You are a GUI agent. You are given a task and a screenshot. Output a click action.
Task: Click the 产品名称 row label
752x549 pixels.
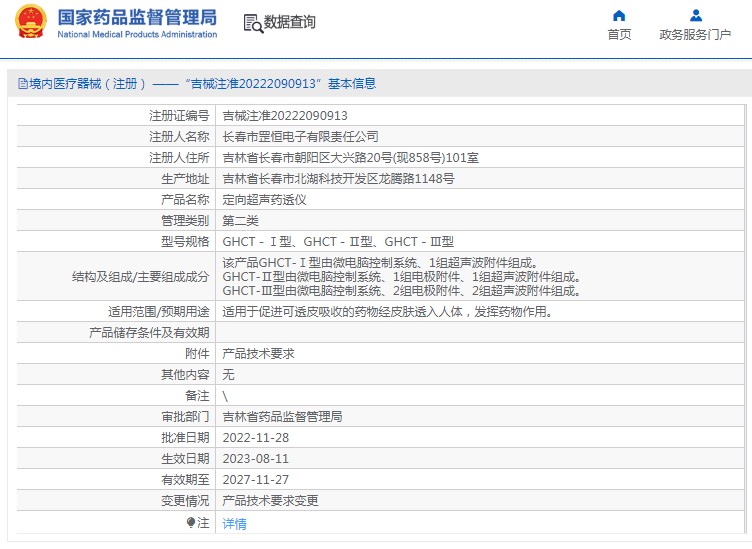tap(185, 200)
